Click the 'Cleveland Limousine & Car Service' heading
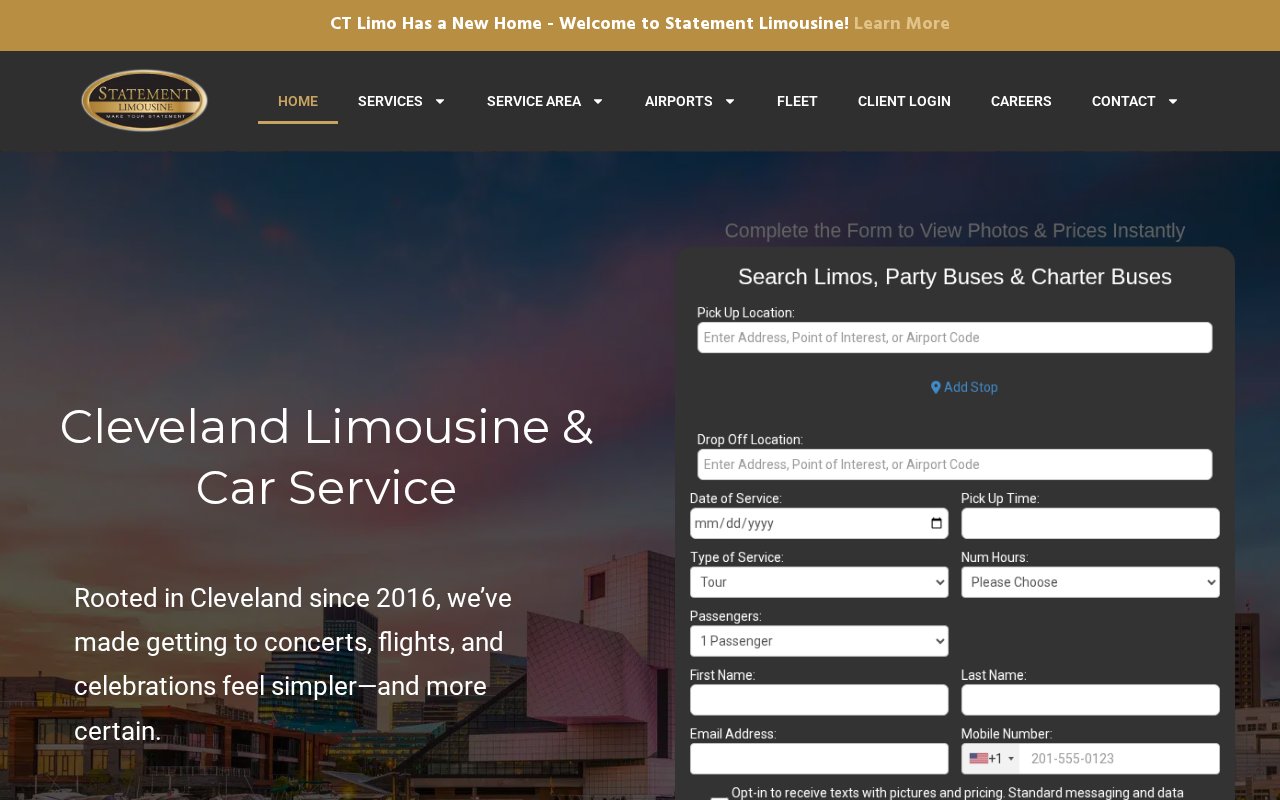The height and width of the screenshot is (800, 1280). (x=326, y=457)
